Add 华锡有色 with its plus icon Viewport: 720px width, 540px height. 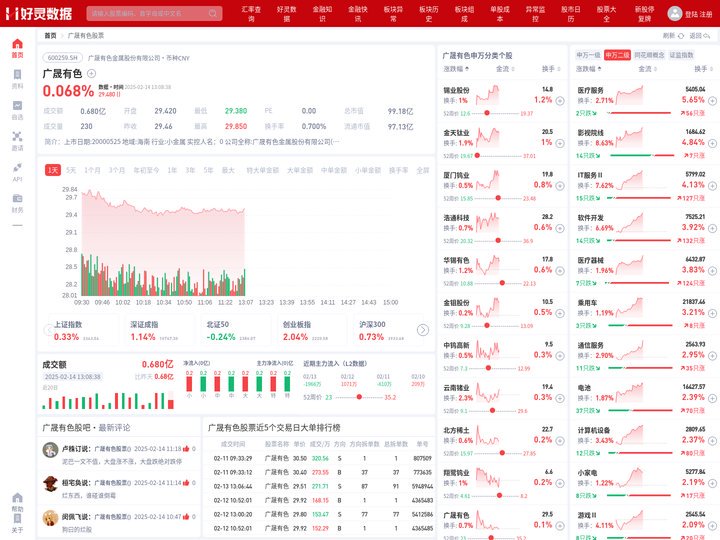coord(560,270)
